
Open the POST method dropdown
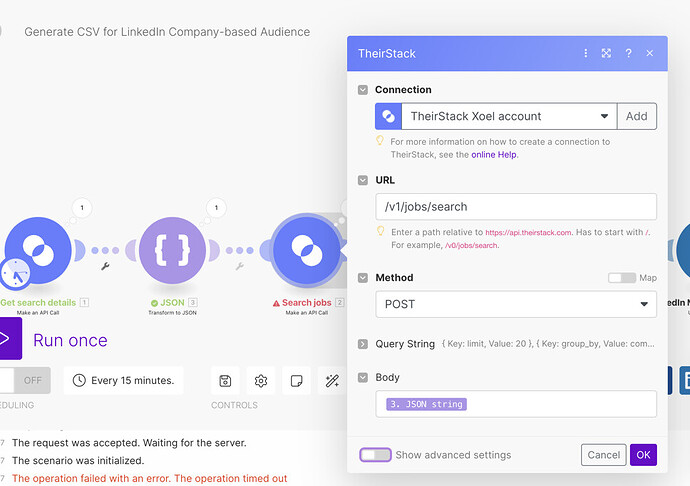click(516, 304)
